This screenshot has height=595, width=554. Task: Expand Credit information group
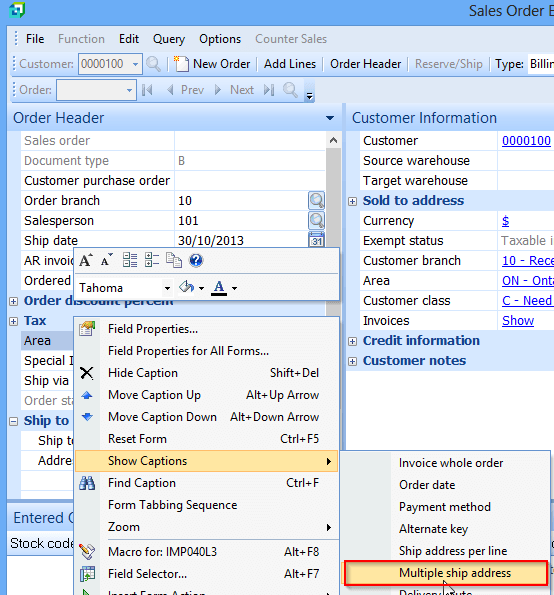point(353,341)
